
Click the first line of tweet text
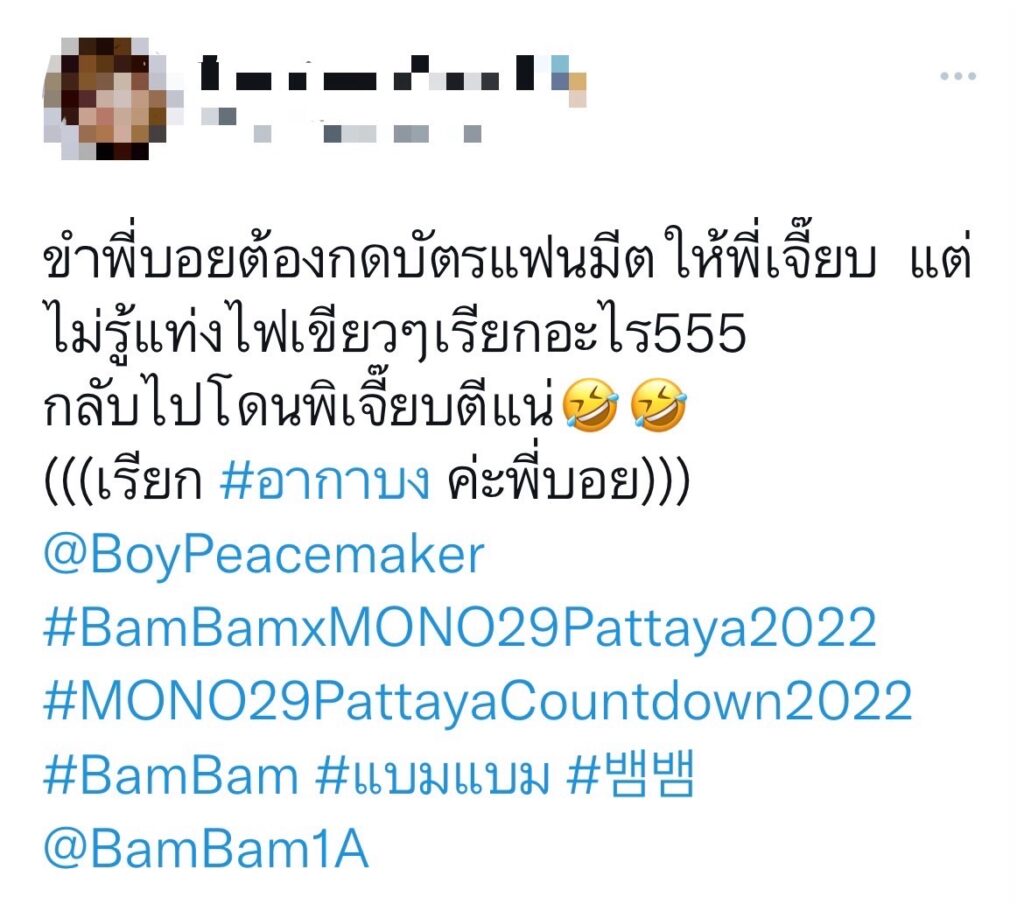508,259
